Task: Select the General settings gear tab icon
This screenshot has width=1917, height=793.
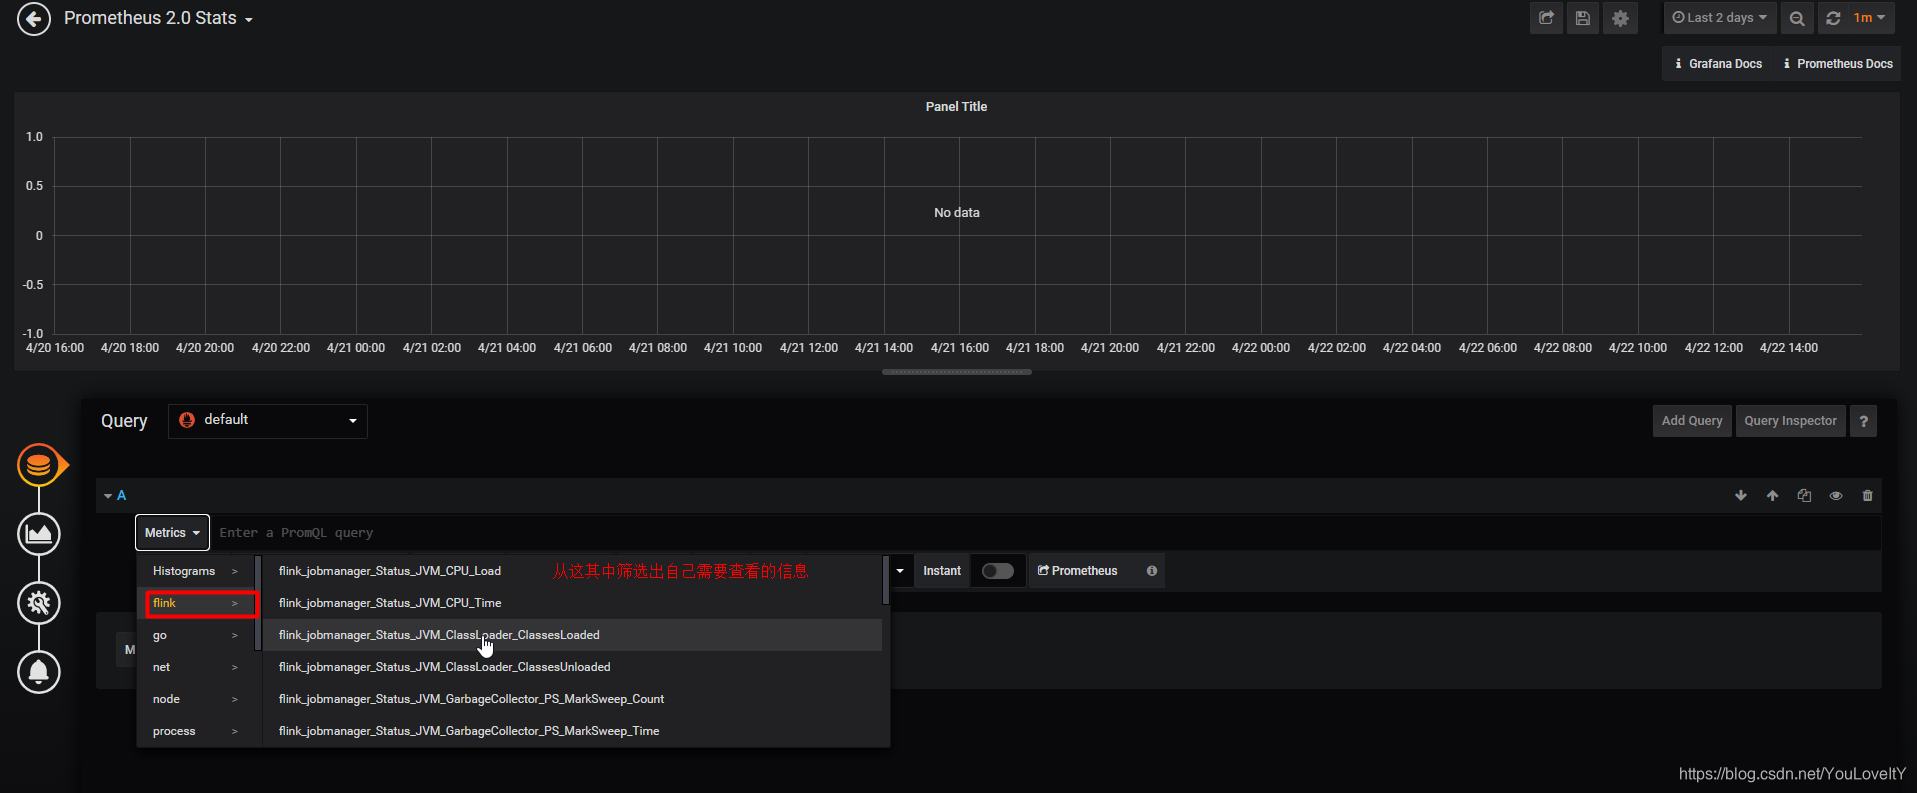Action: (x=39, y=603)
